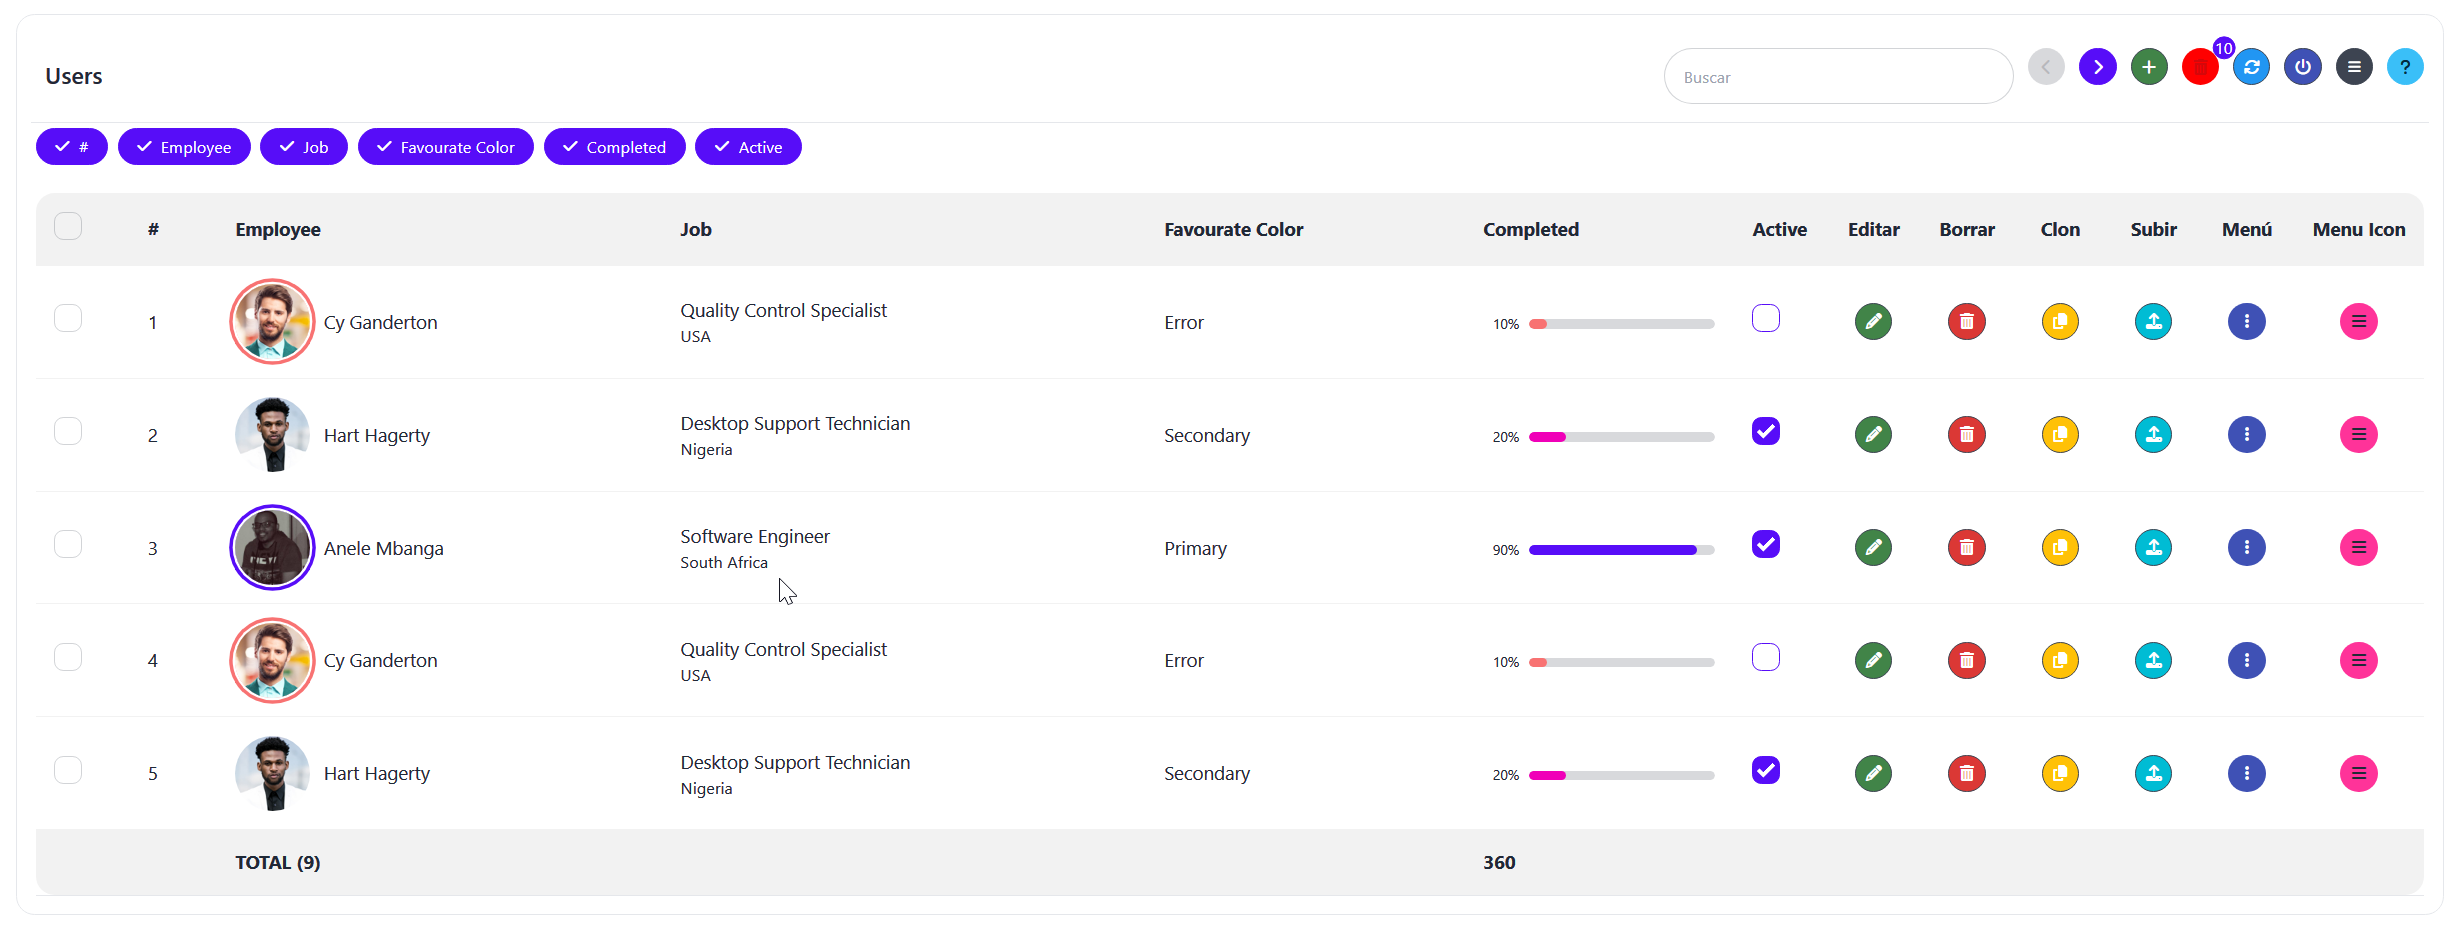The image size is (2453, 929).
Task: Go to next page with purple arrow
Action: [2098, 67]
